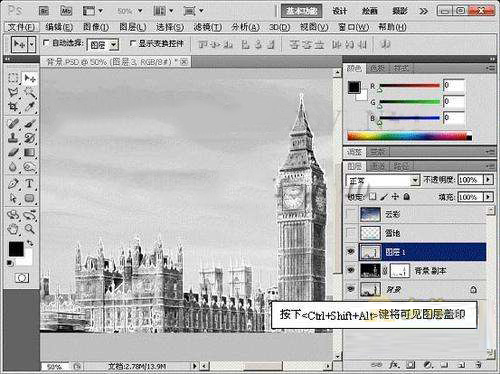The width and height of the screenshot is (500, 374).
Task: Toggle Quick Mask mode icon
Action: point(22,278)
